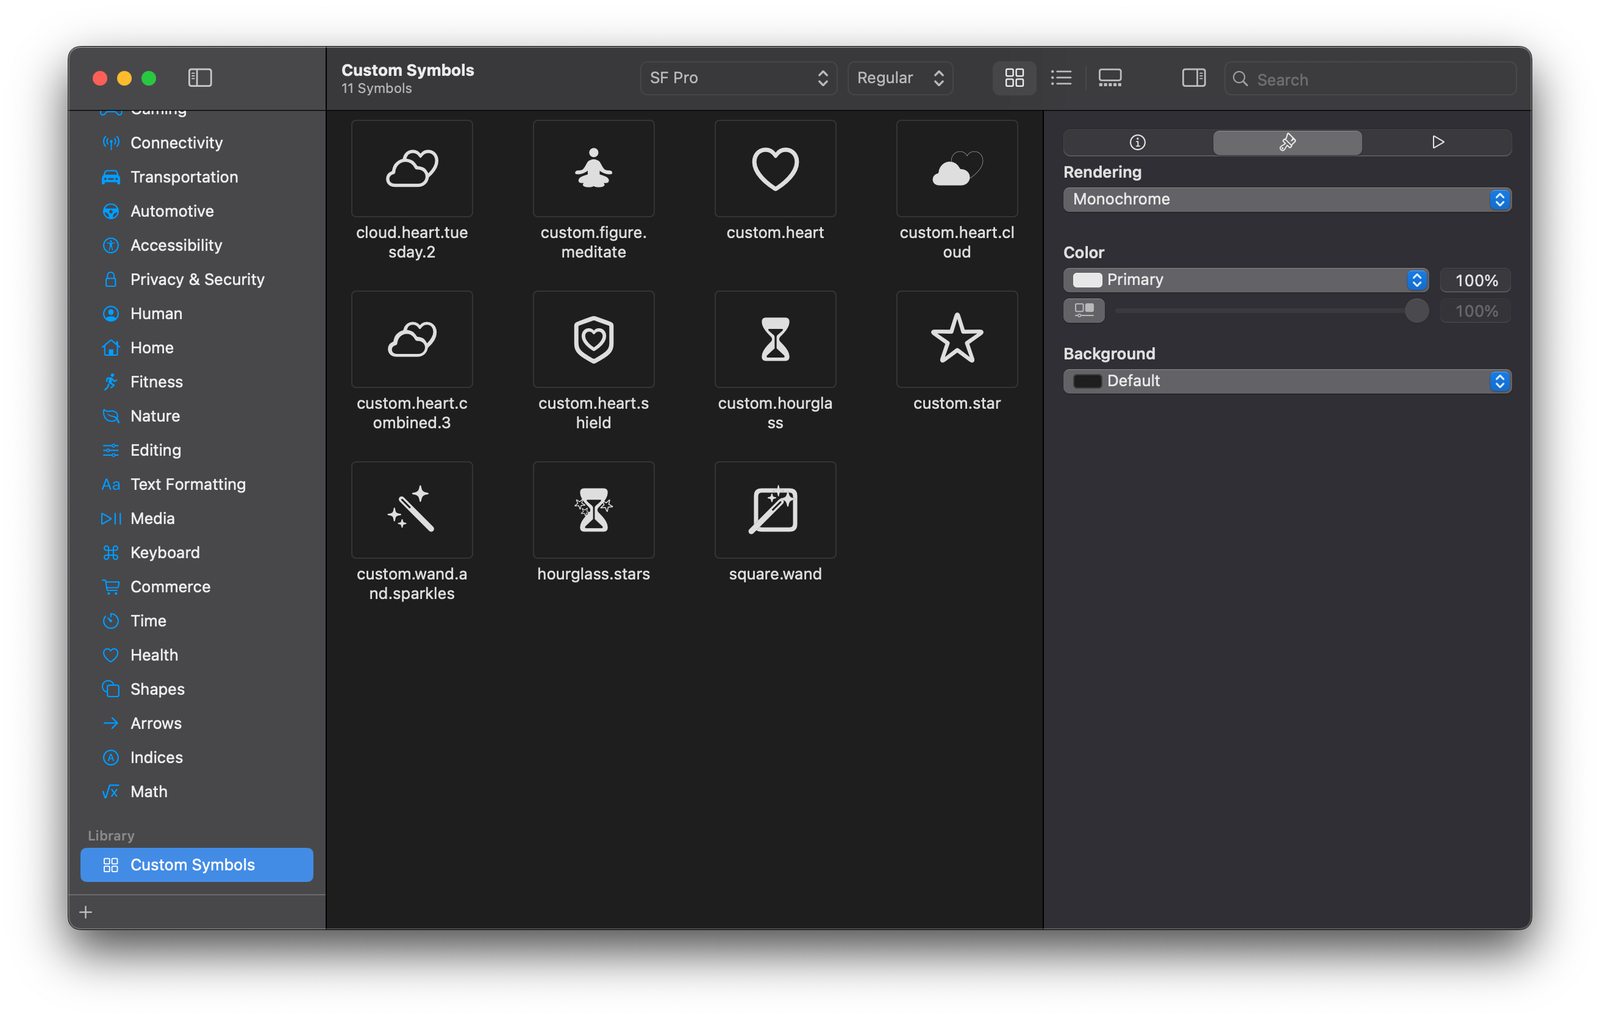Select the hourglass.stars symbol
The image size is (1600, 1020).
click(x=593, y=510)
